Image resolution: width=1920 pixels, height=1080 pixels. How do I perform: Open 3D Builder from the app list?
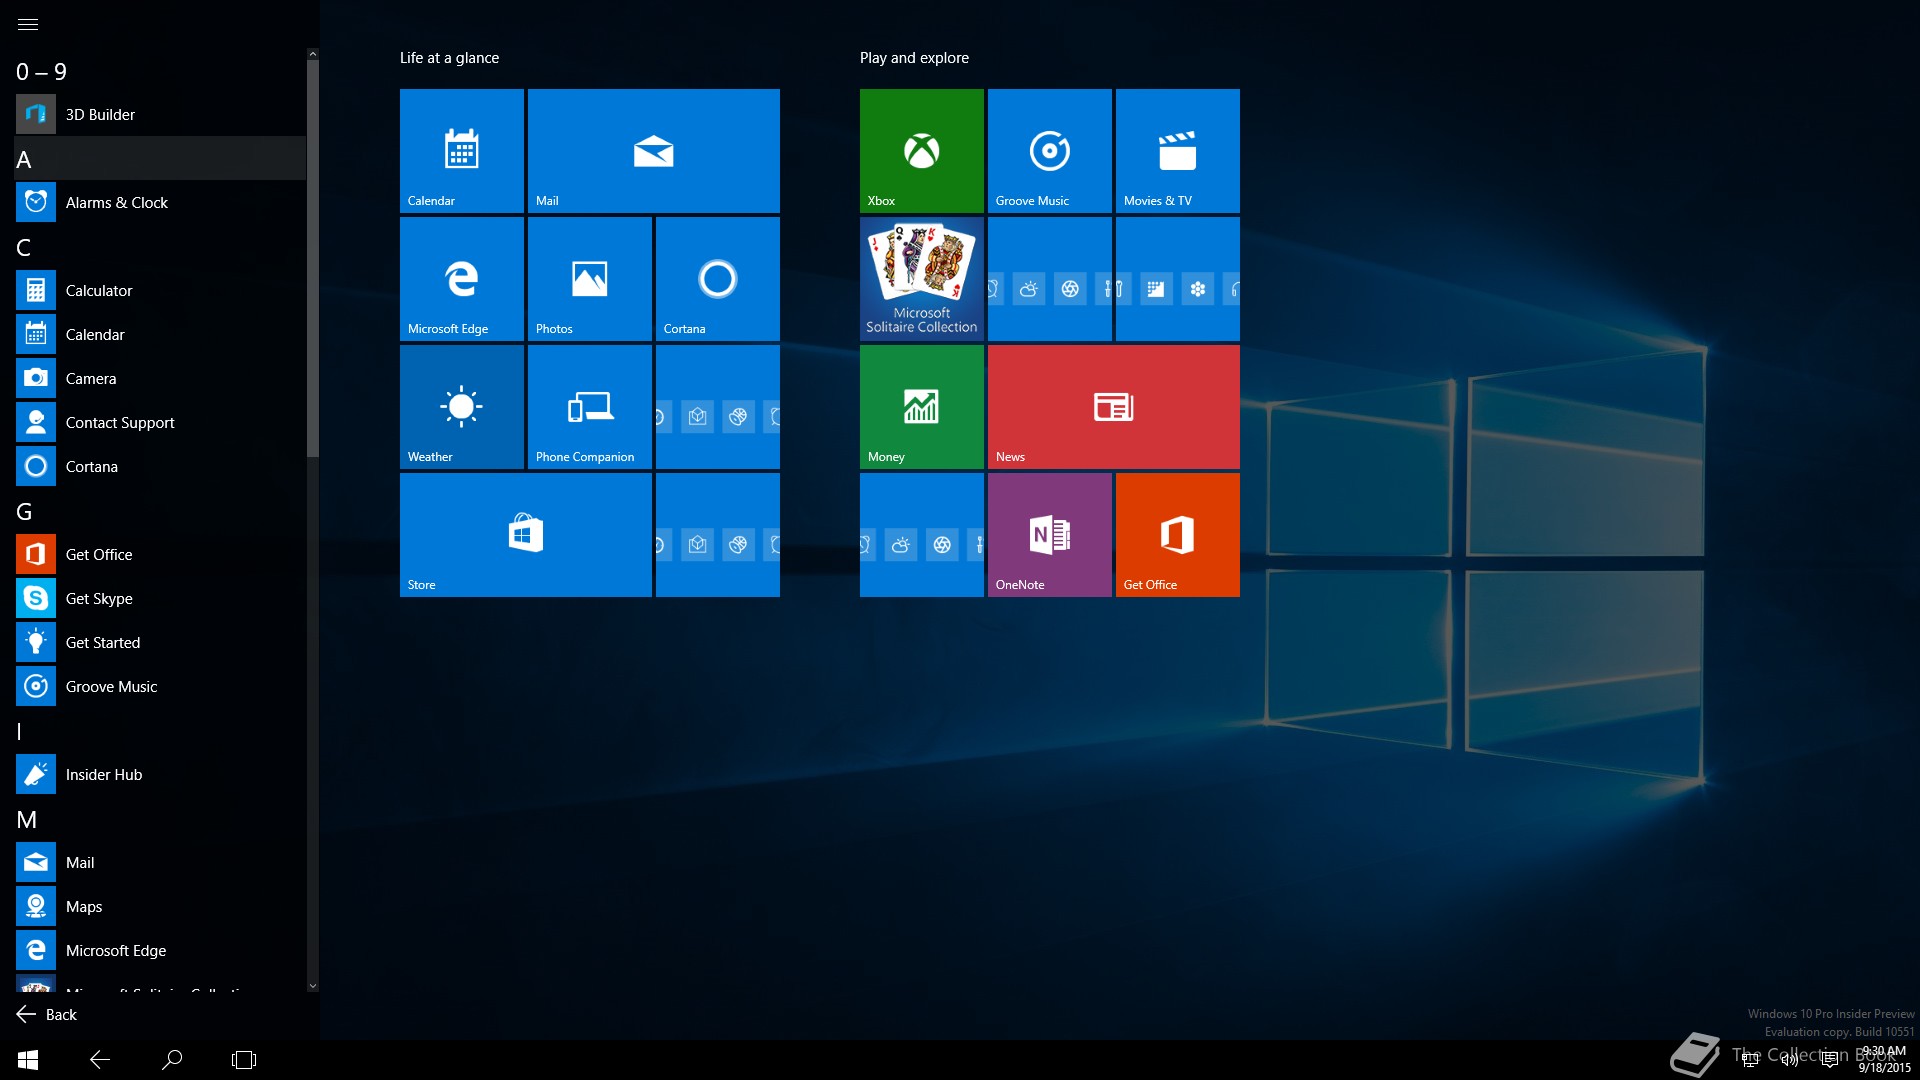[161, 114]
